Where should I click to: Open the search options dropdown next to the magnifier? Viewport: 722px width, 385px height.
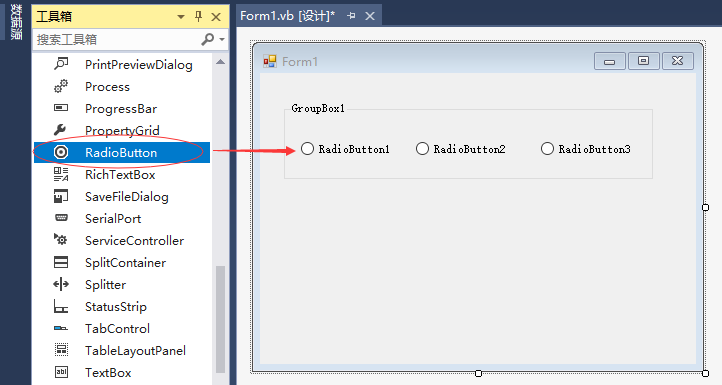click(222, 40)
